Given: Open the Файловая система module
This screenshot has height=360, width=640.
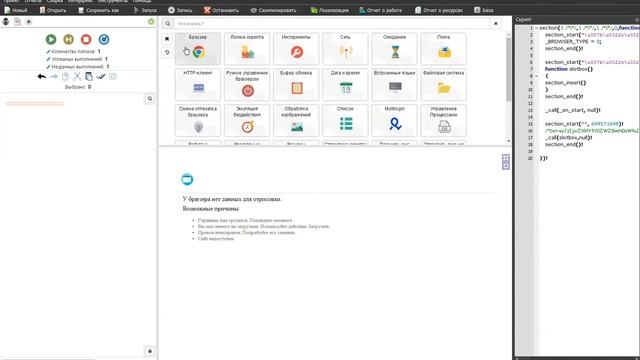Looking at the screenshot, I should pyautogui.click(x=444, y=84).
